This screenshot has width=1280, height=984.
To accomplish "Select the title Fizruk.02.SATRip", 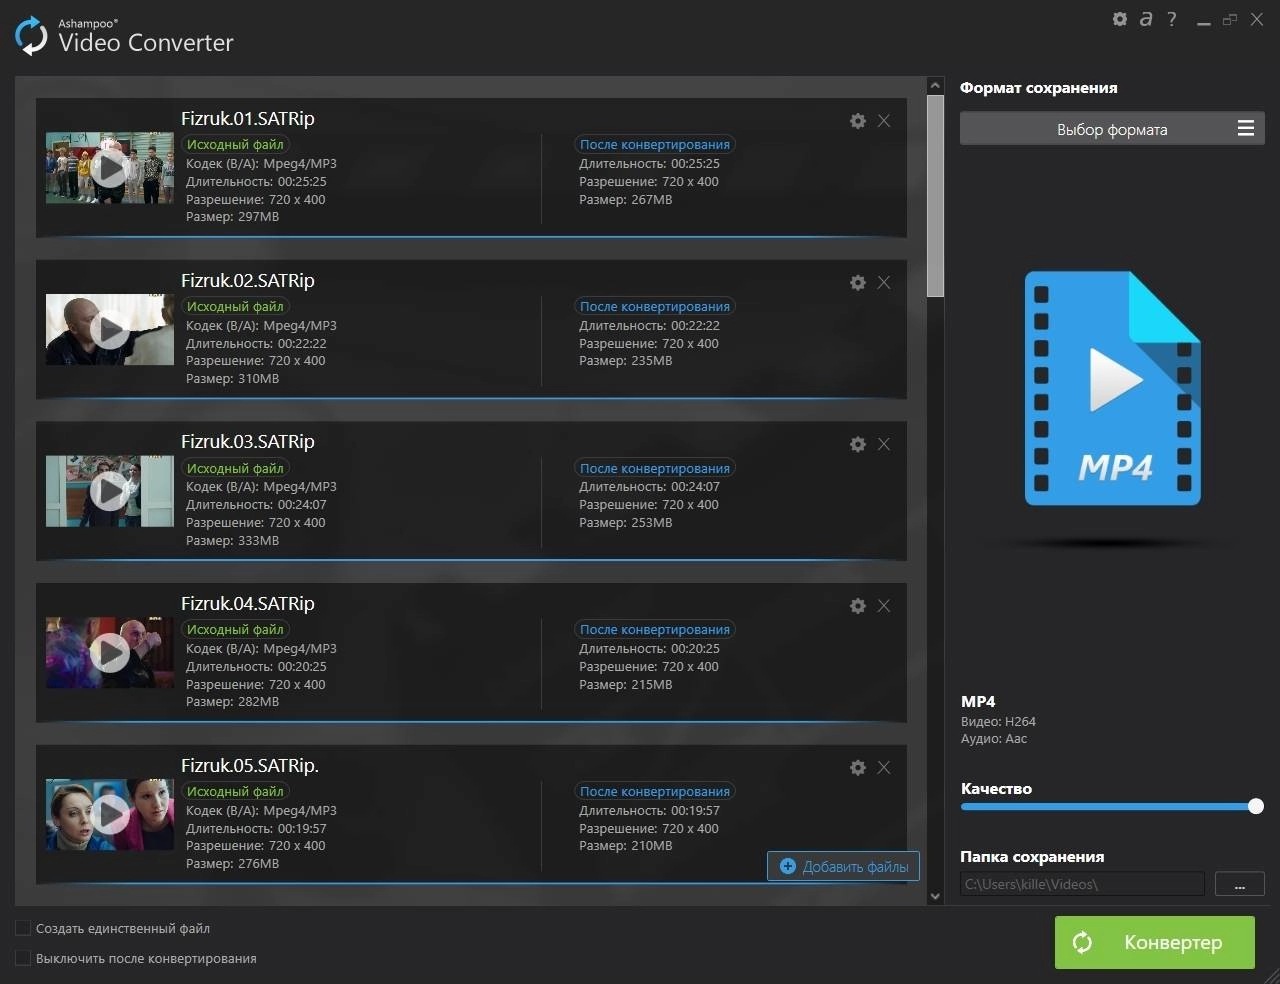I will click(248, 281).
